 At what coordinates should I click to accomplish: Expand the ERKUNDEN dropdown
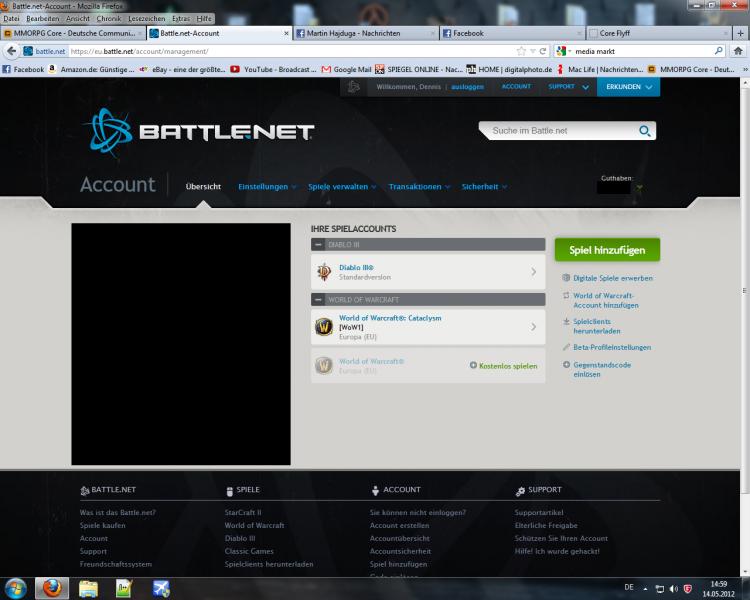(x=629, y=88)
